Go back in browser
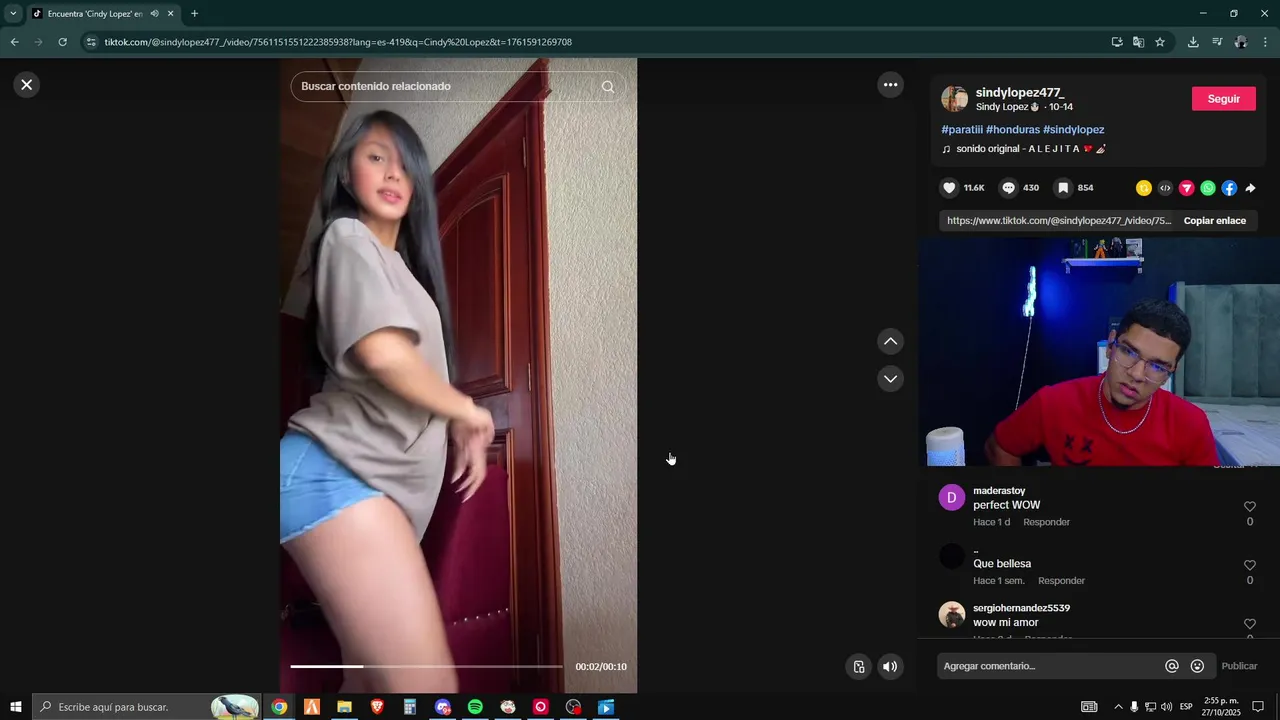 pos(14,42)
